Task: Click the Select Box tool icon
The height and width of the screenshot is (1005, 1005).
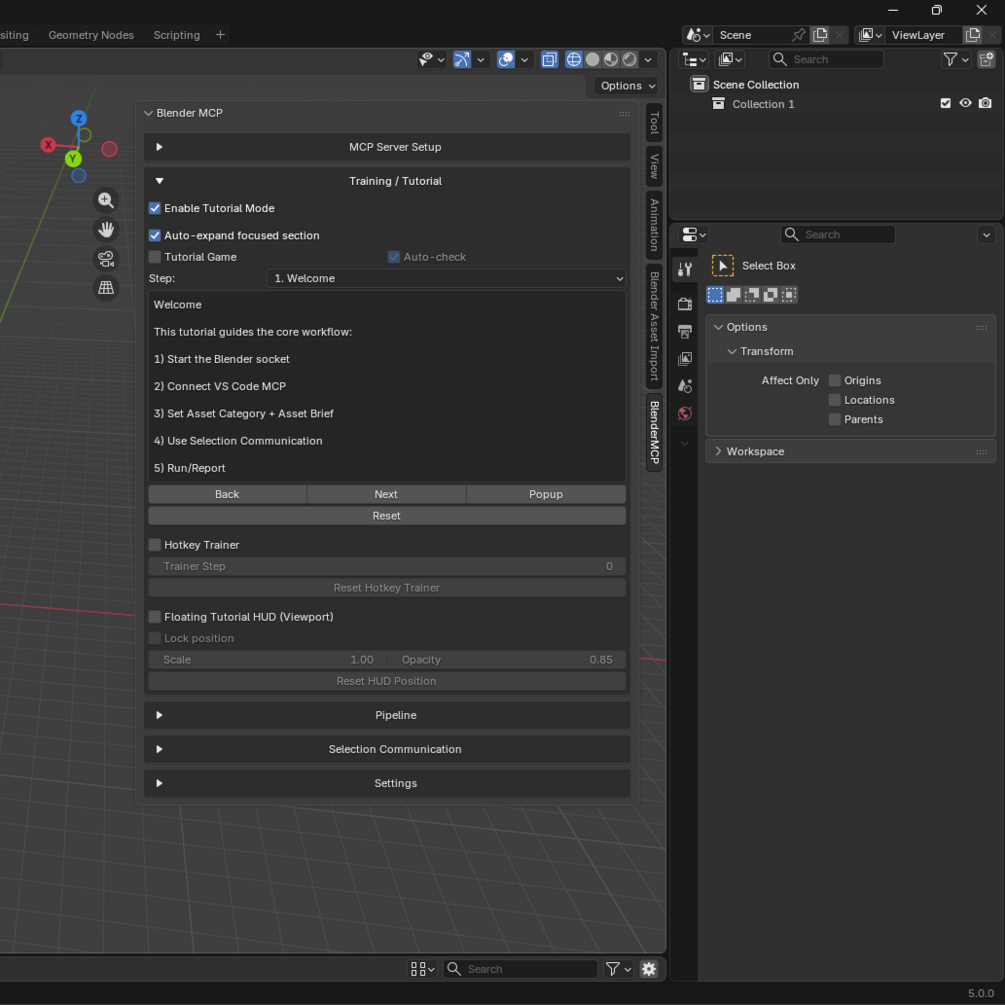Action: (722, 265)
